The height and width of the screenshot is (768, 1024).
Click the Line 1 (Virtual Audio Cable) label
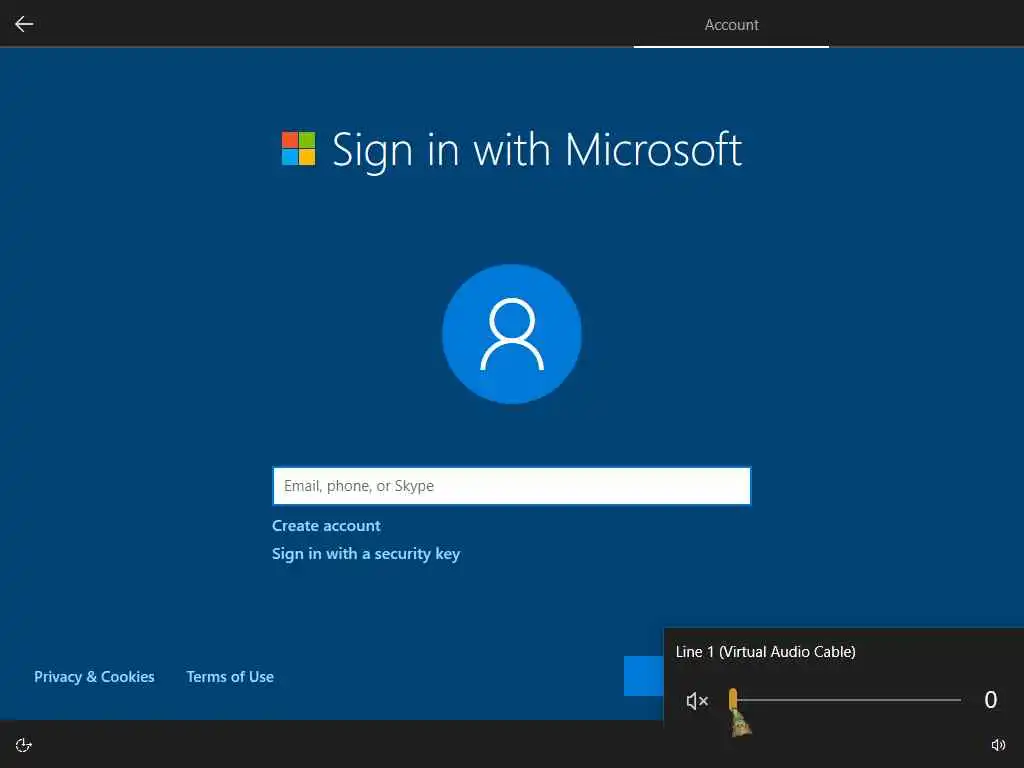click(x=765, y=652)
